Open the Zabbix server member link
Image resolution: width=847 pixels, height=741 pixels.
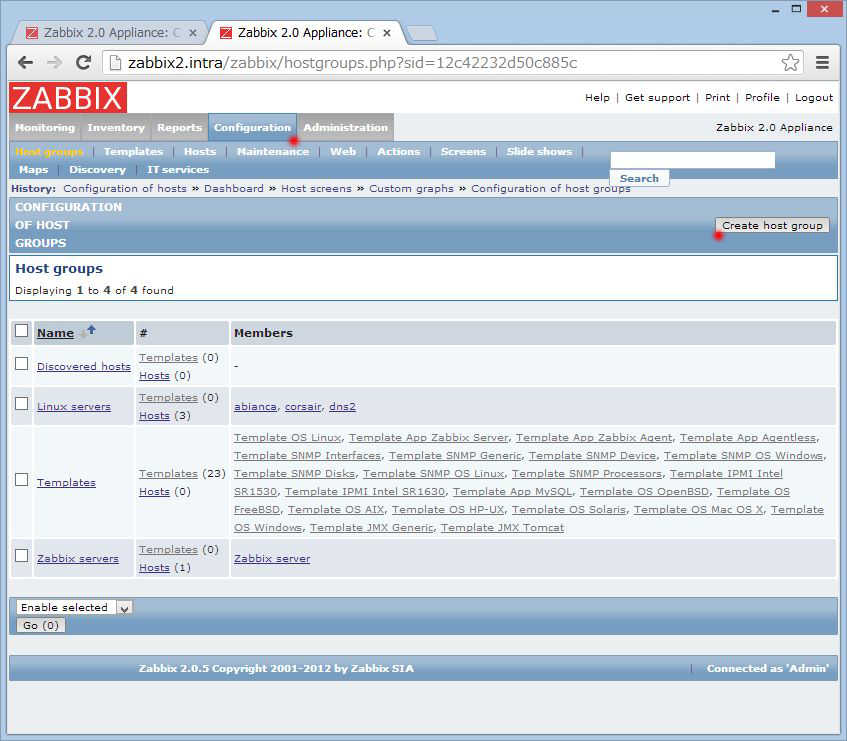tap(272, 558)
